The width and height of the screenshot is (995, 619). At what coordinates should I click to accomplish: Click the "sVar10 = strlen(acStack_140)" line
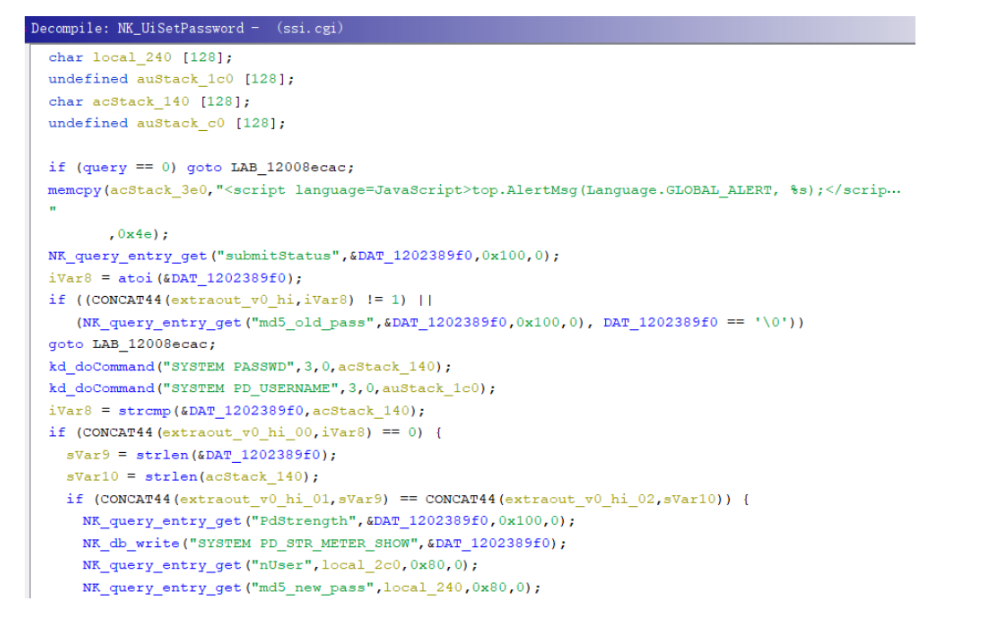coord(192,477)
